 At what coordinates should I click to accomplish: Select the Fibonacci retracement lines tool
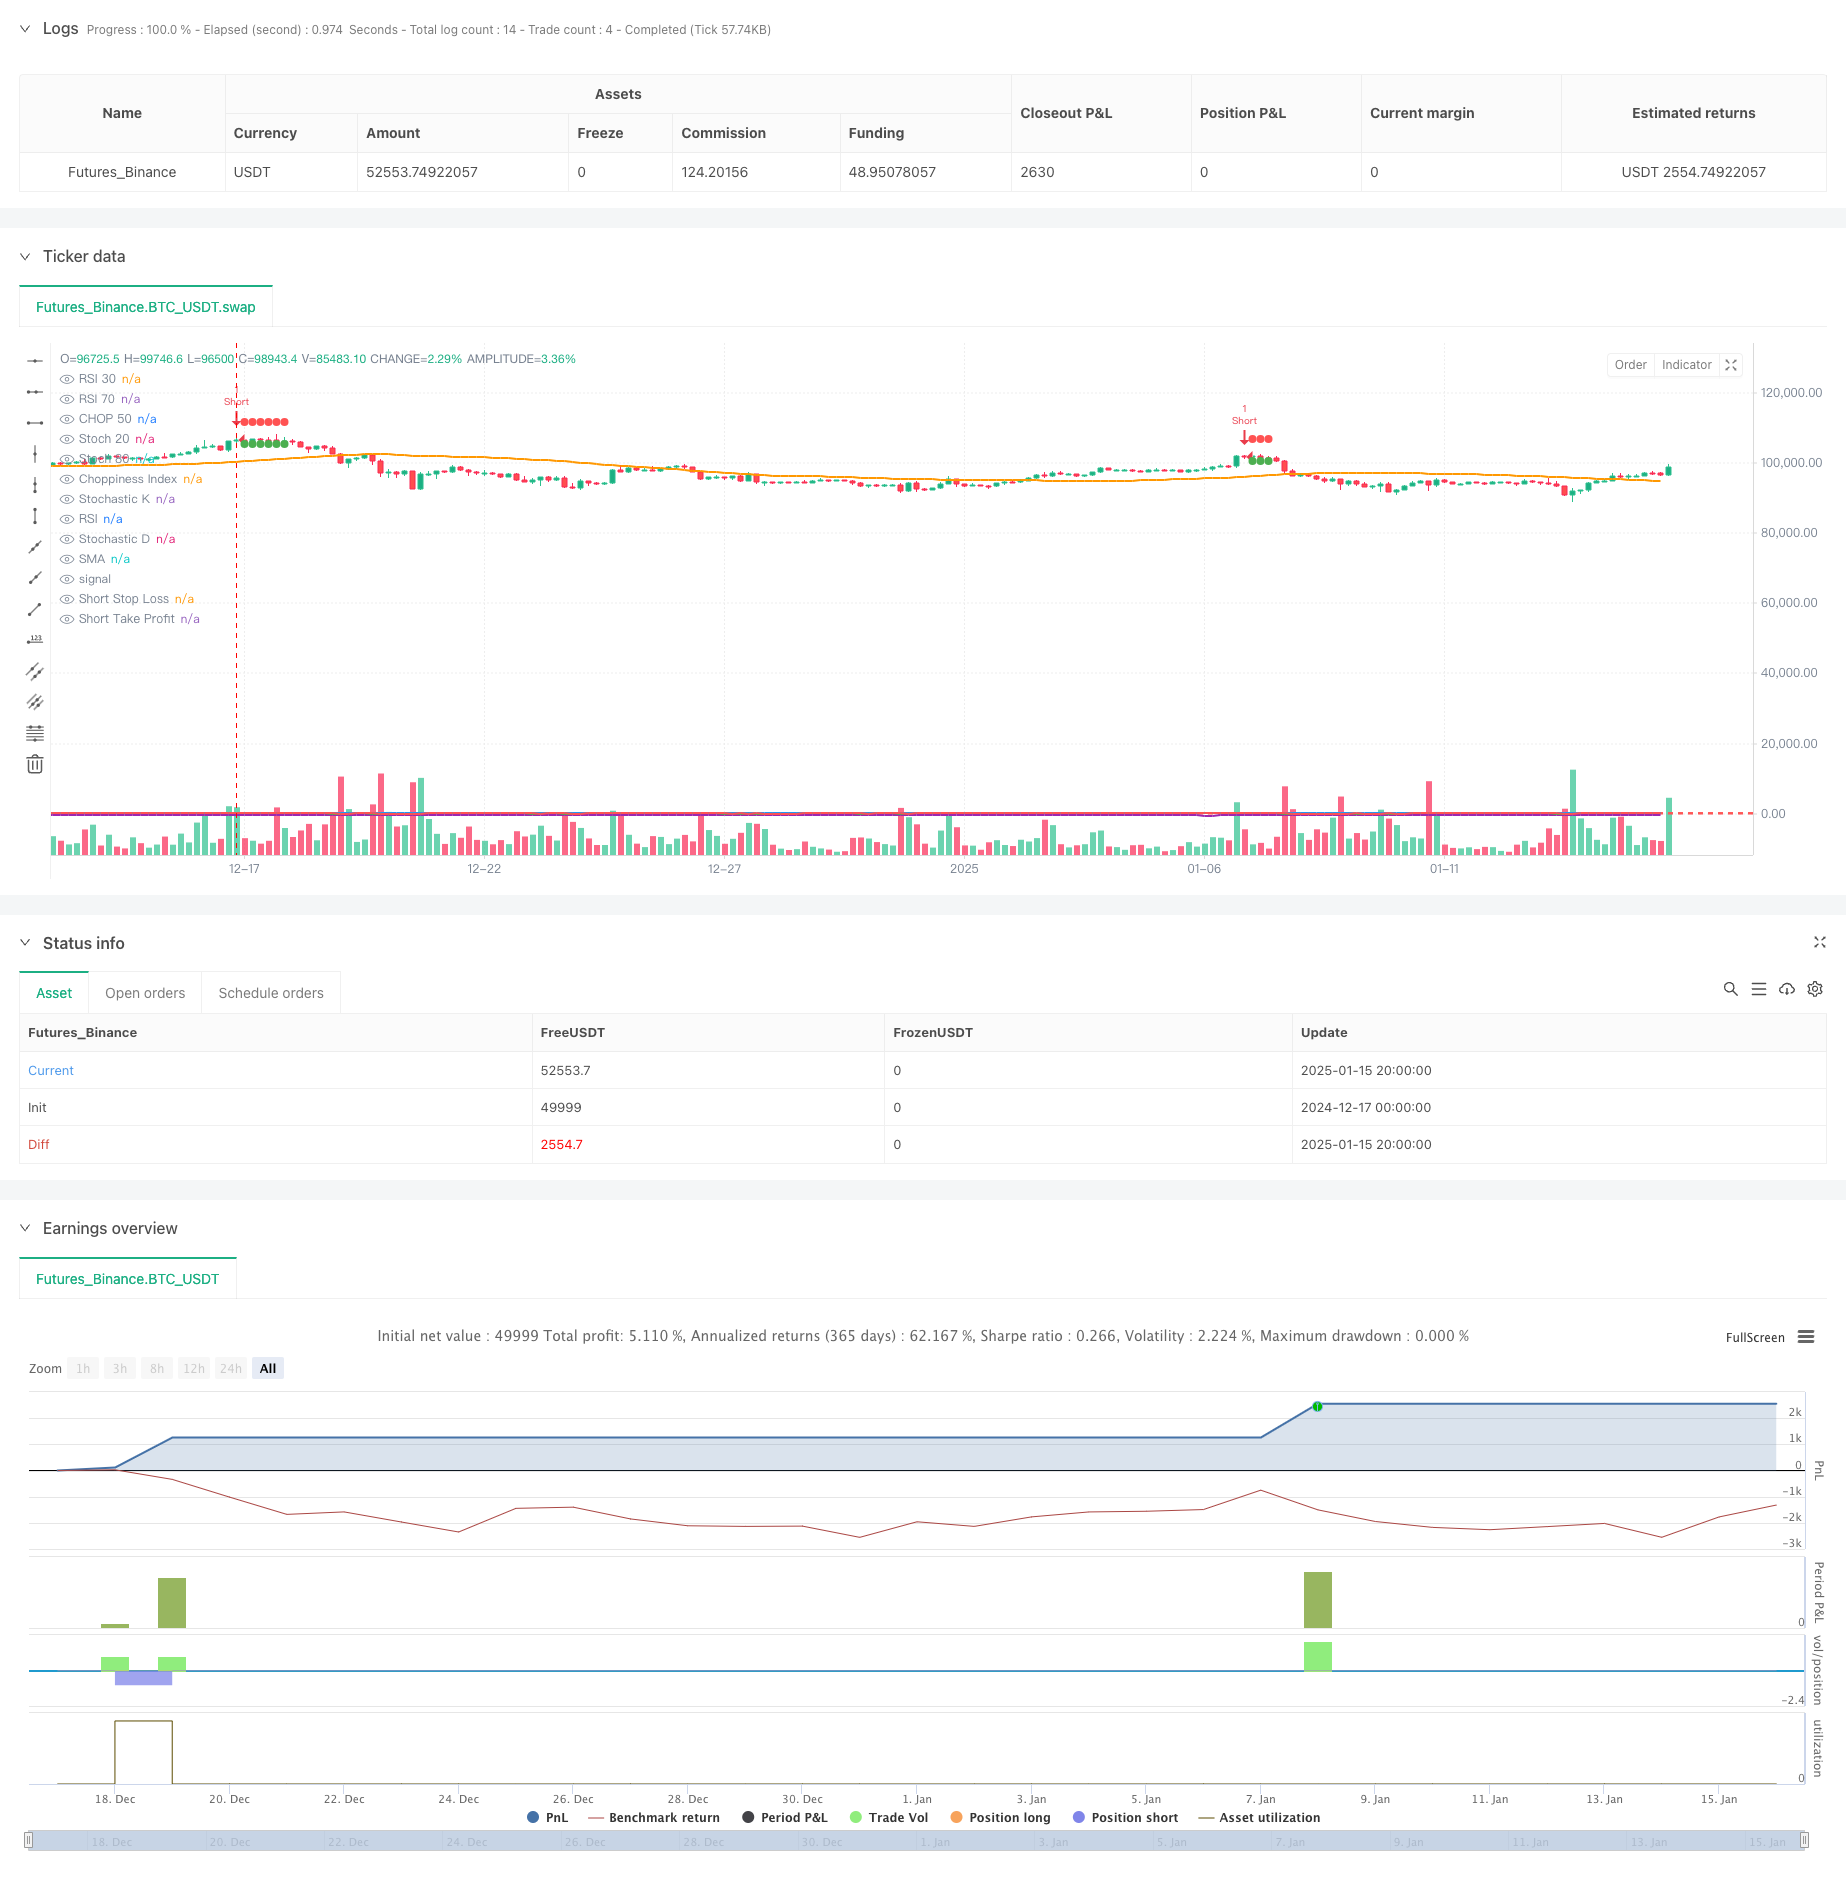point(35,733)
